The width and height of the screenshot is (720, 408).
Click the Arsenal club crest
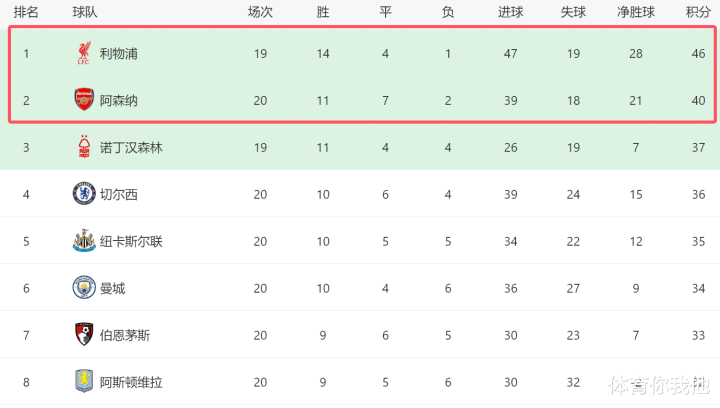click(x=84, y=100)
